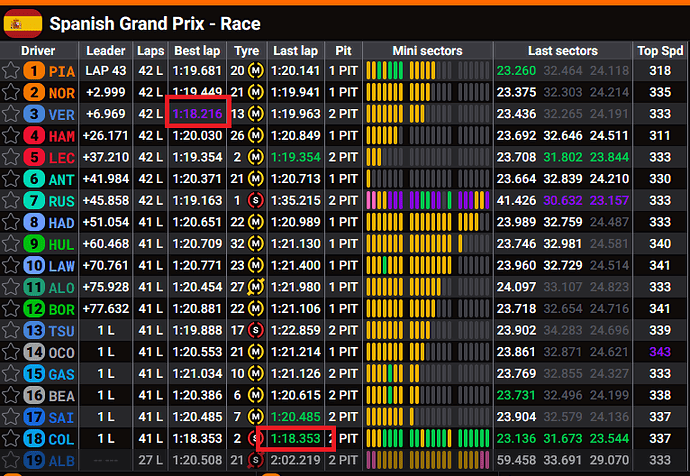Click LAP 43 in leader column
Screen dimensions: 690x476
[x=106, y=70]
